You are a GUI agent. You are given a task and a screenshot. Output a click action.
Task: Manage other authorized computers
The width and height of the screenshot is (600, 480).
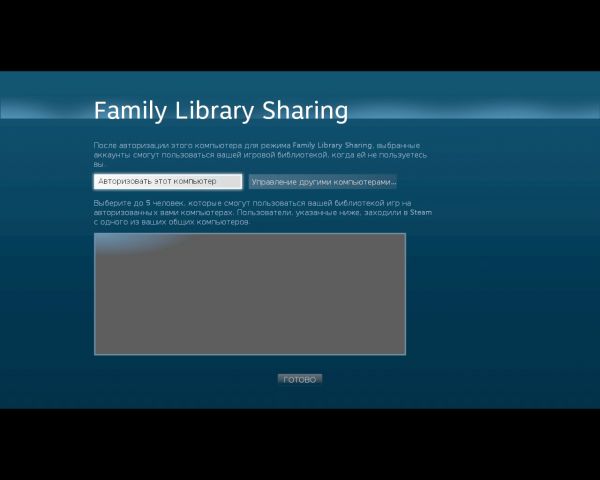click(x=323, y=182)
